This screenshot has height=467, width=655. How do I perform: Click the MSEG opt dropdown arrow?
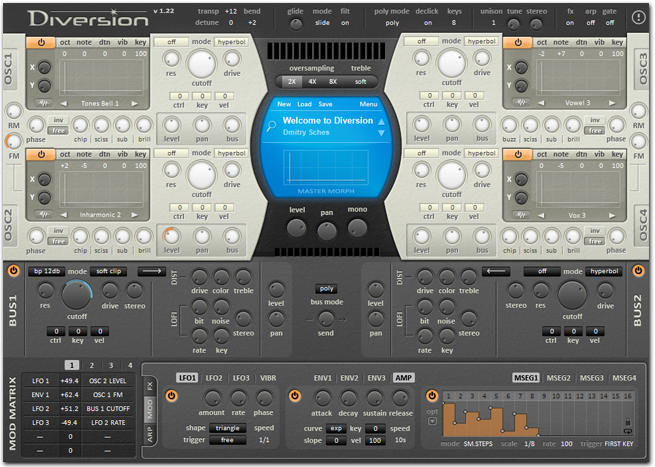click(432, 421)
